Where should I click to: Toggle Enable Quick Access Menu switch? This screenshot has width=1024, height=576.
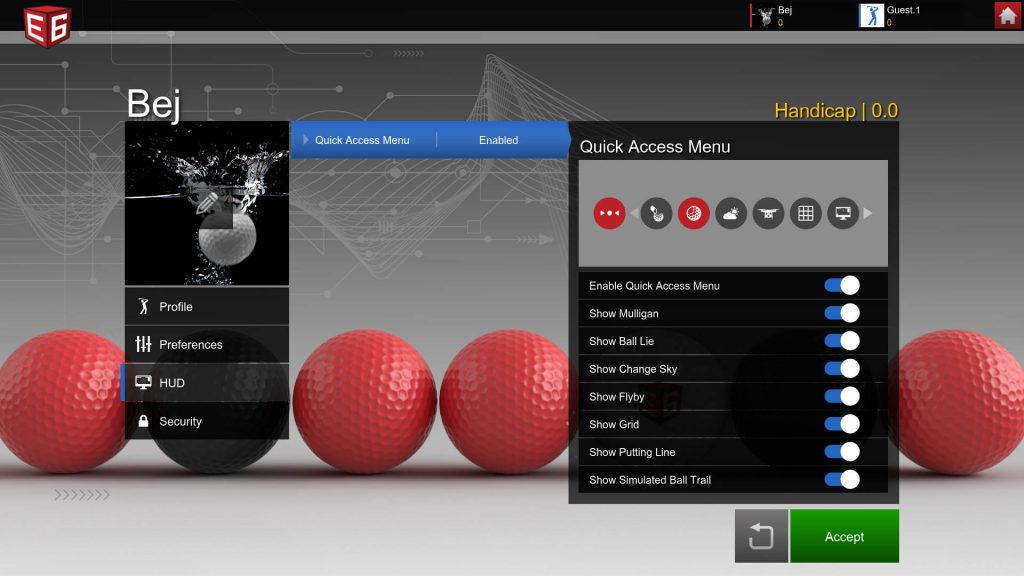coord(842,285)
